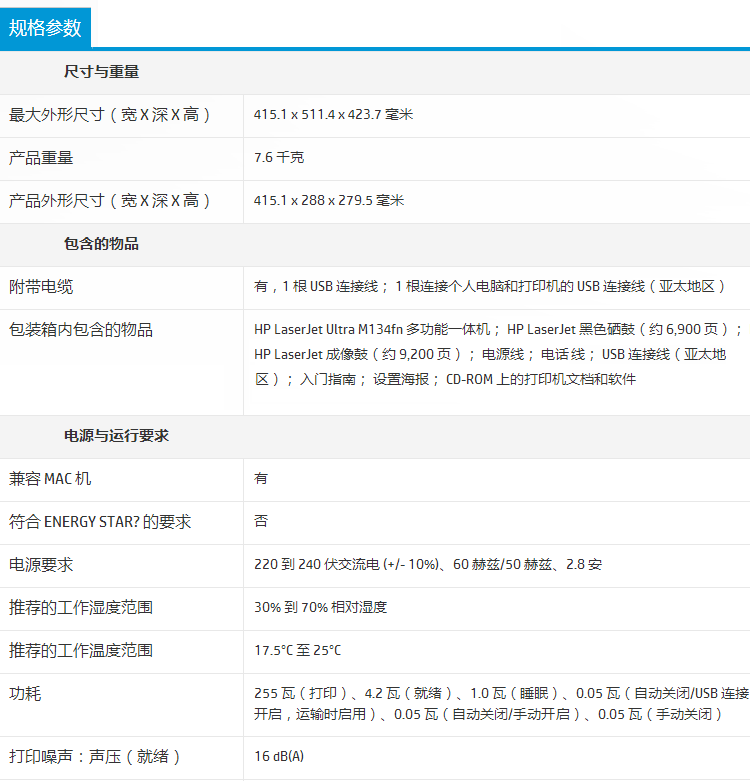The image size is (750, 781).
Task: Open the 规格参数 tab
Action: [45, 28]
